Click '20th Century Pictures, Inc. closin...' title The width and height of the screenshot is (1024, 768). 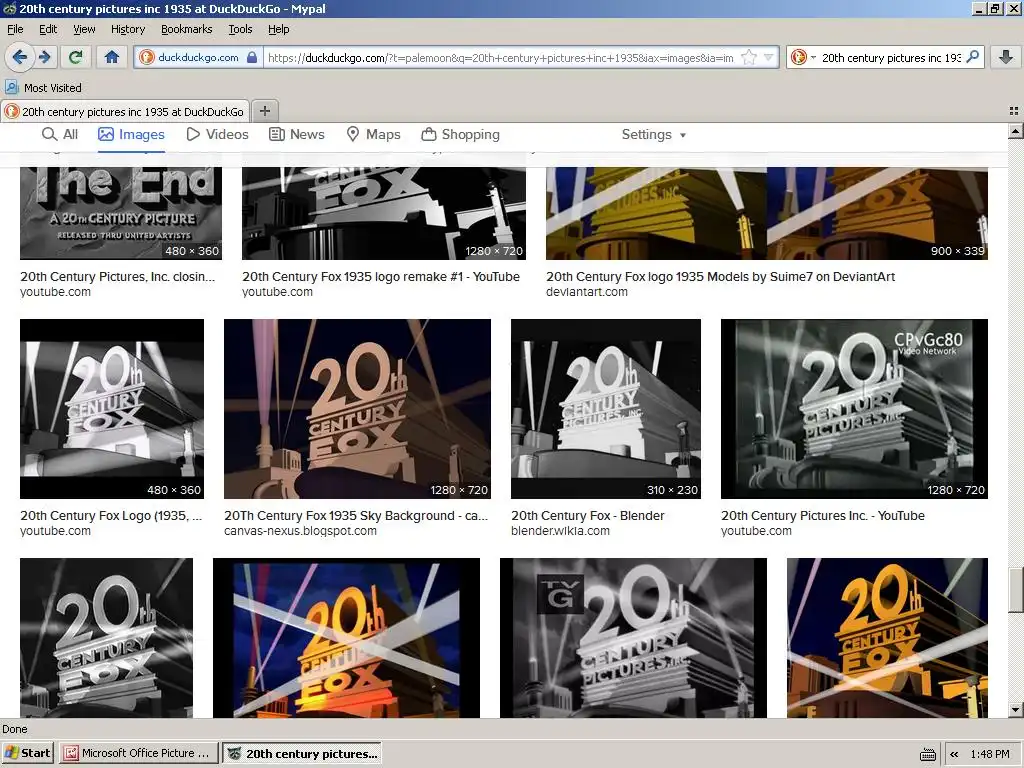pyautogui.click(x=118, y=277)
